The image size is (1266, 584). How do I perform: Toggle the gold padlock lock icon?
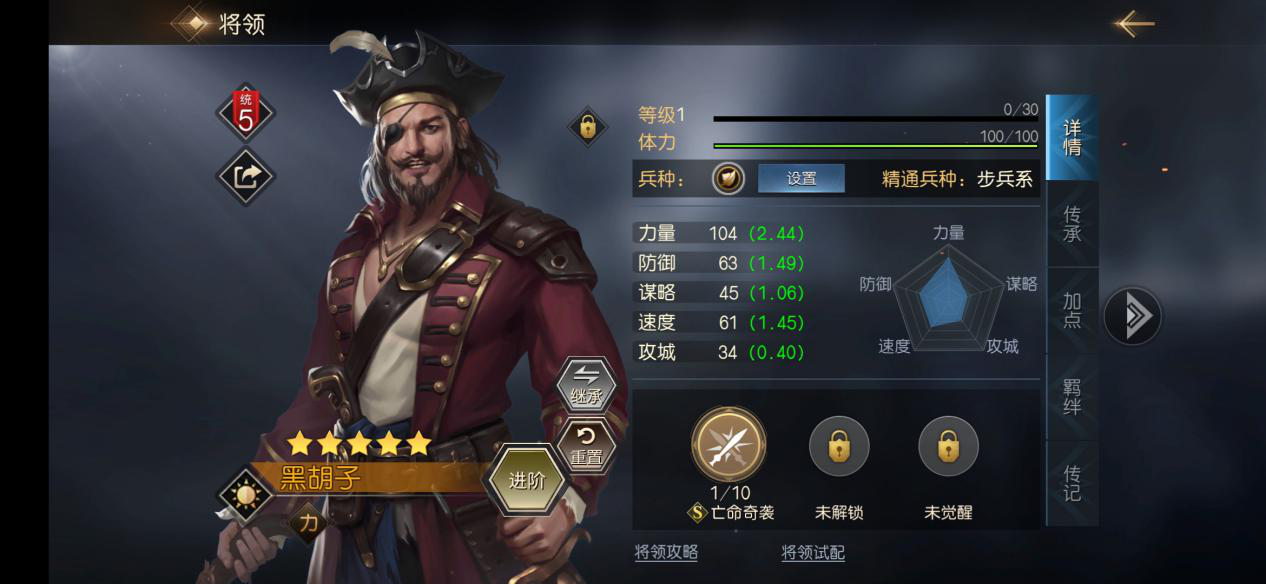[x=587, y=127]
